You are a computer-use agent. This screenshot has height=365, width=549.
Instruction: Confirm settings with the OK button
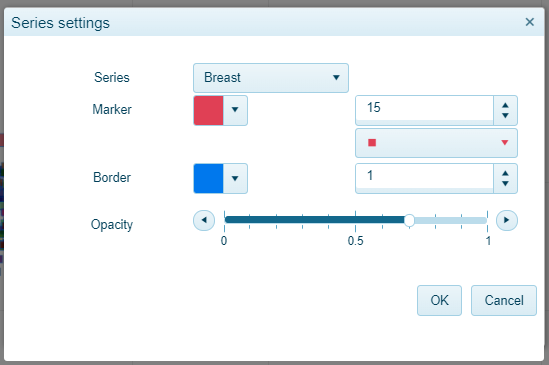[439, 301]
